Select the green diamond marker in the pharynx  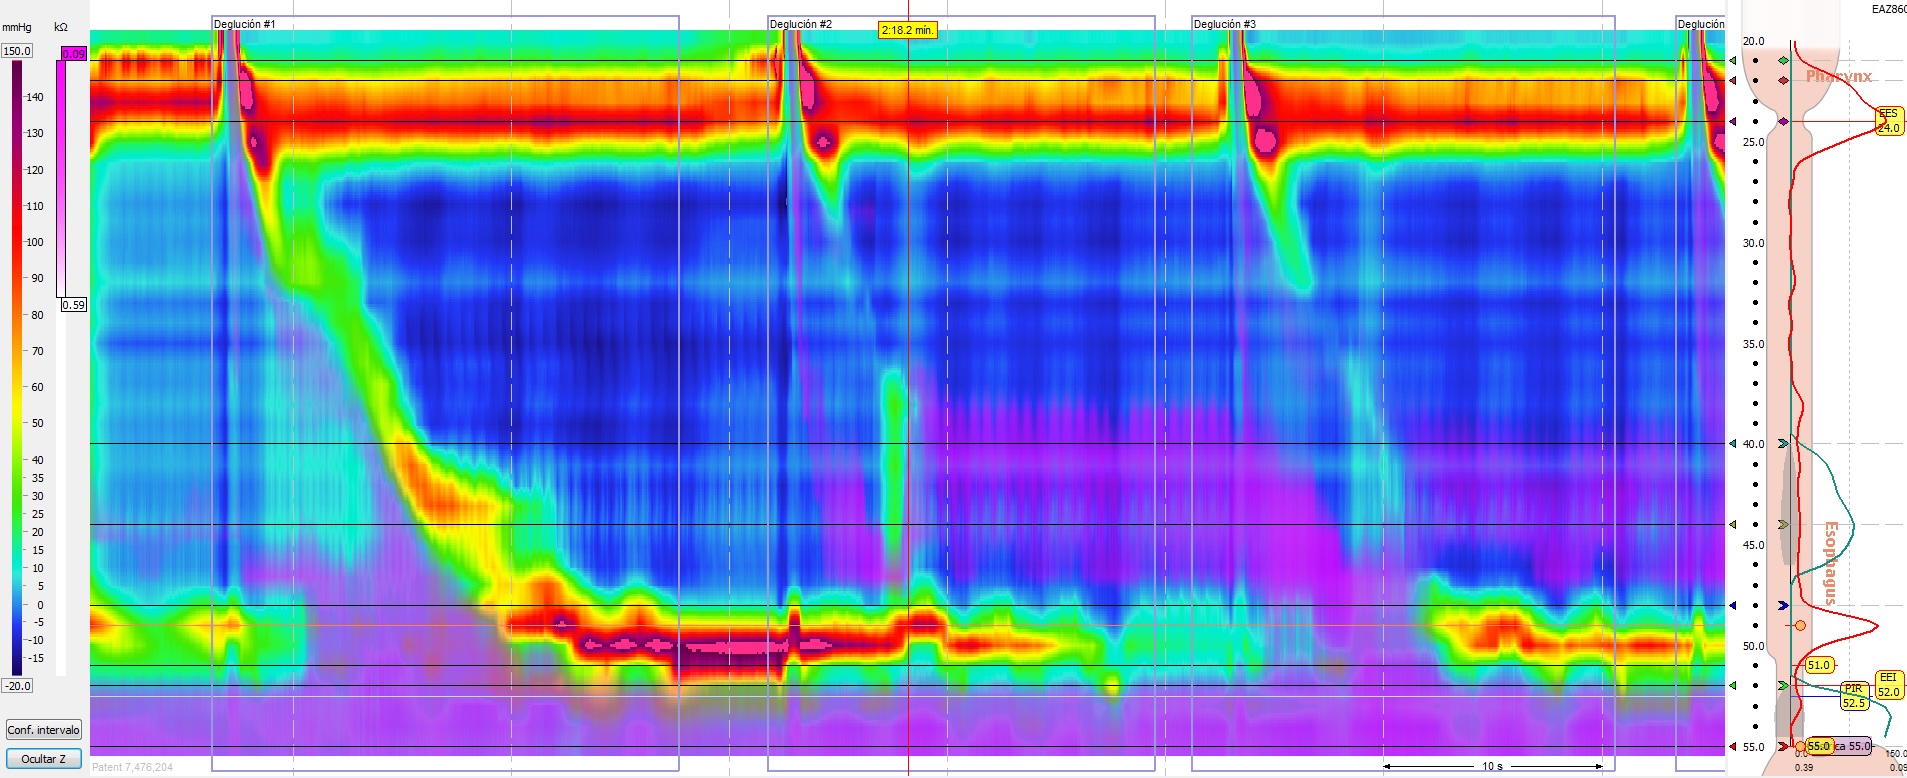click(x=1783, y=61)
